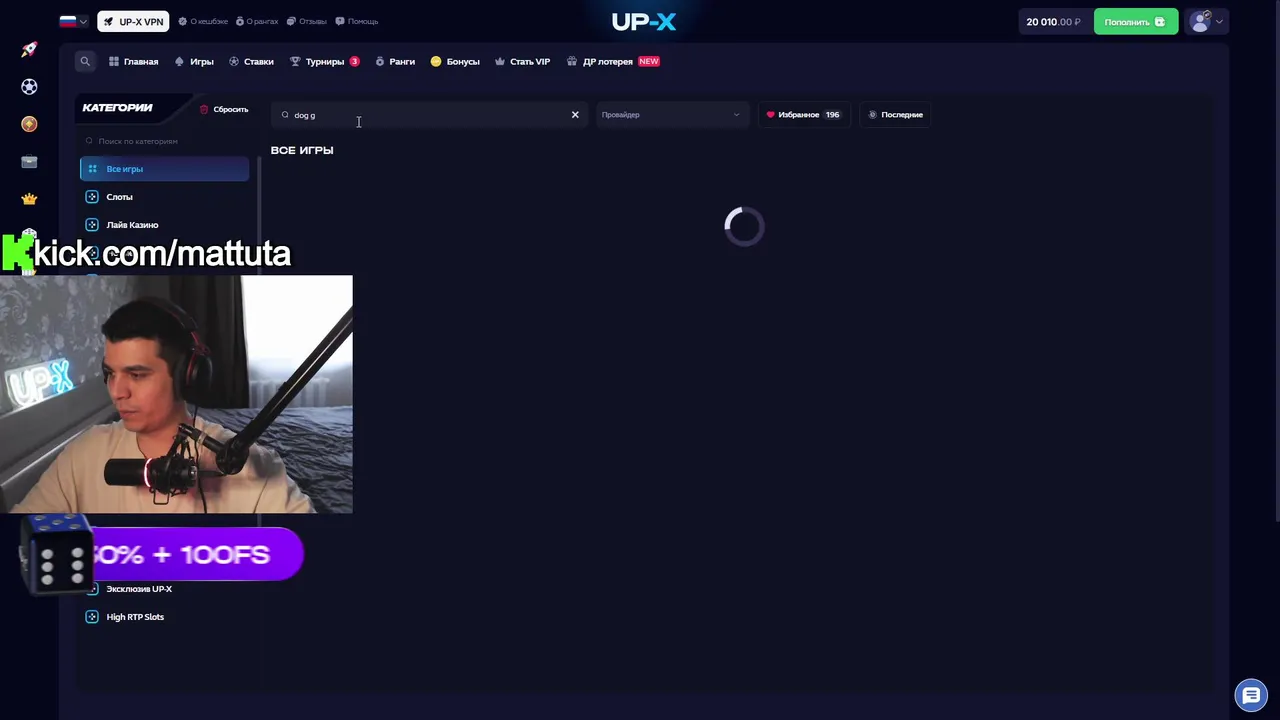Click the green 'Пополнить' deposit button
The width and height of the screenshot is (1280, 720).
tap(1135, 21)
